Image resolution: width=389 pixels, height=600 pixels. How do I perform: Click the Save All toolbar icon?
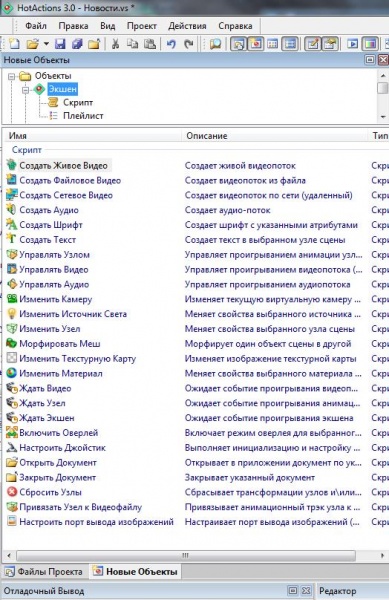[77, 44]
